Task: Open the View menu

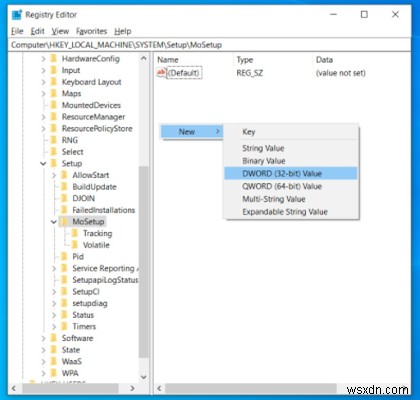Action: coord(60,31)
